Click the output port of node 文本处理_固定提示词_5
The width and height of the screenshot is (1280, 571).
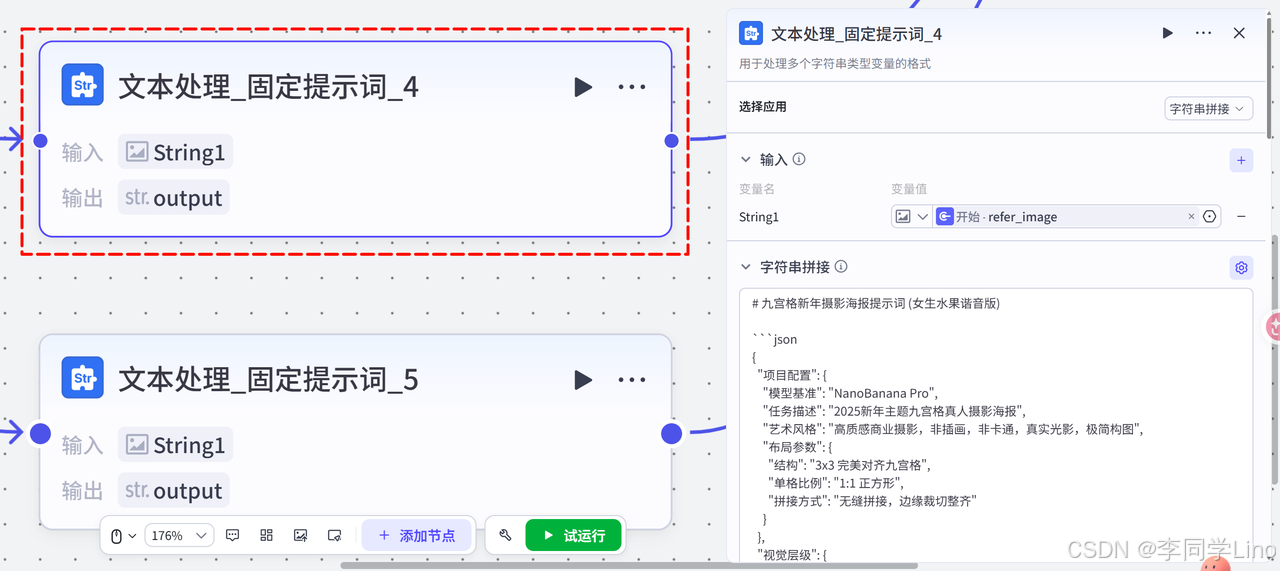pyautogui.click(x=672, y=433)
